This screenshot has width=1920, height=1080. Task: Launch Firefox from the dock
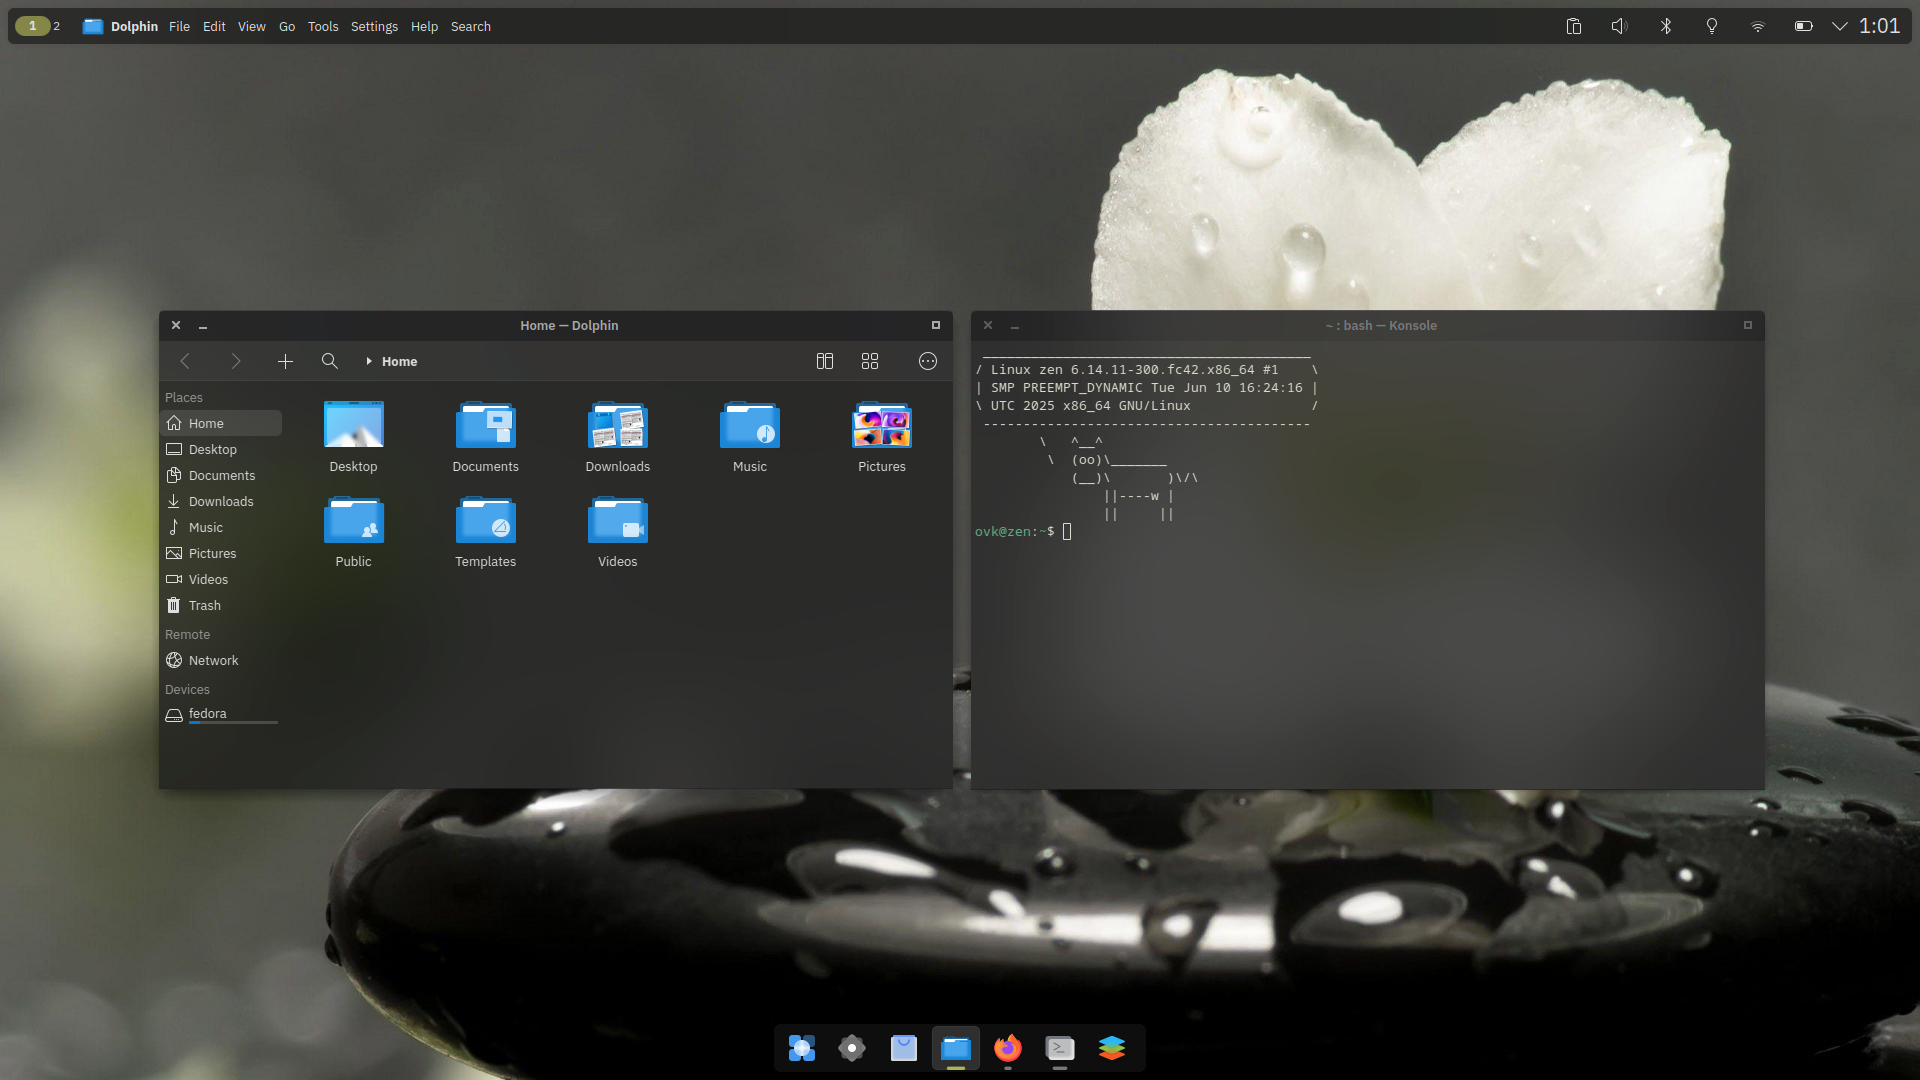(1008, 1047)
